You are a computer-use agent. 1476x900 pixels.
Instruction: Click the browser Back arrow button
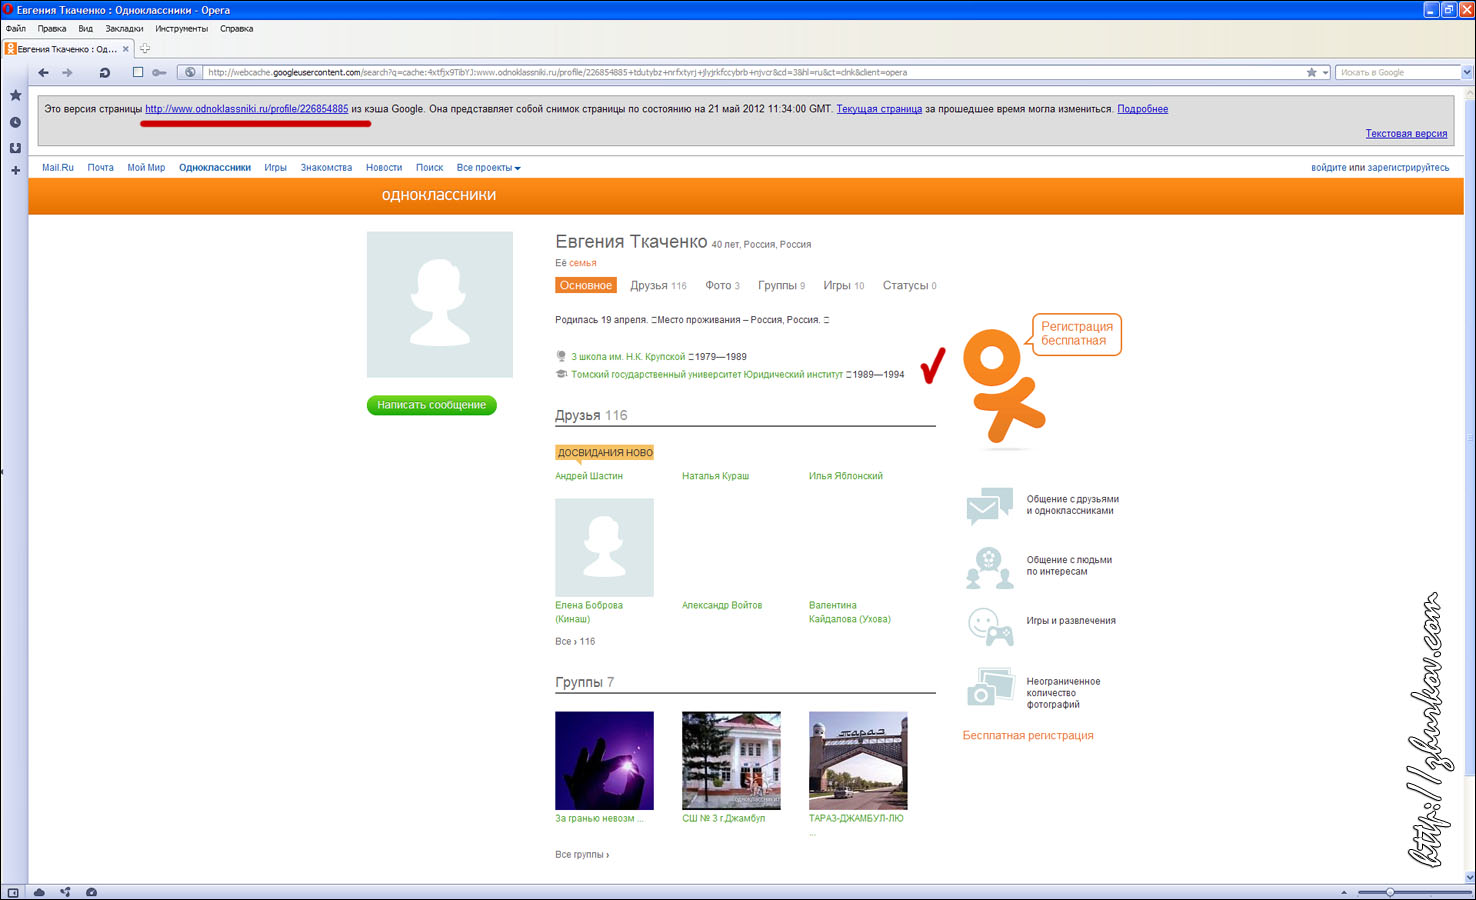[43, 72]
